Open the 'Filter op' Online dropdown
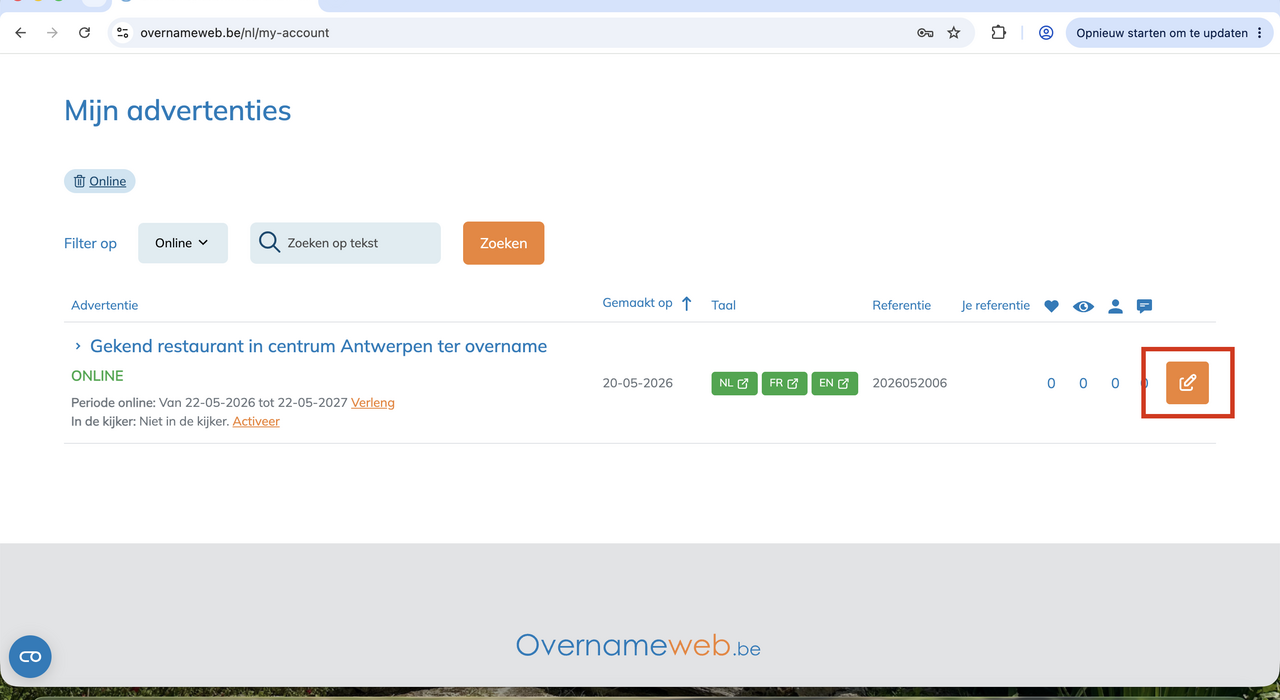The image size is (1280, 700). point(183,243)
